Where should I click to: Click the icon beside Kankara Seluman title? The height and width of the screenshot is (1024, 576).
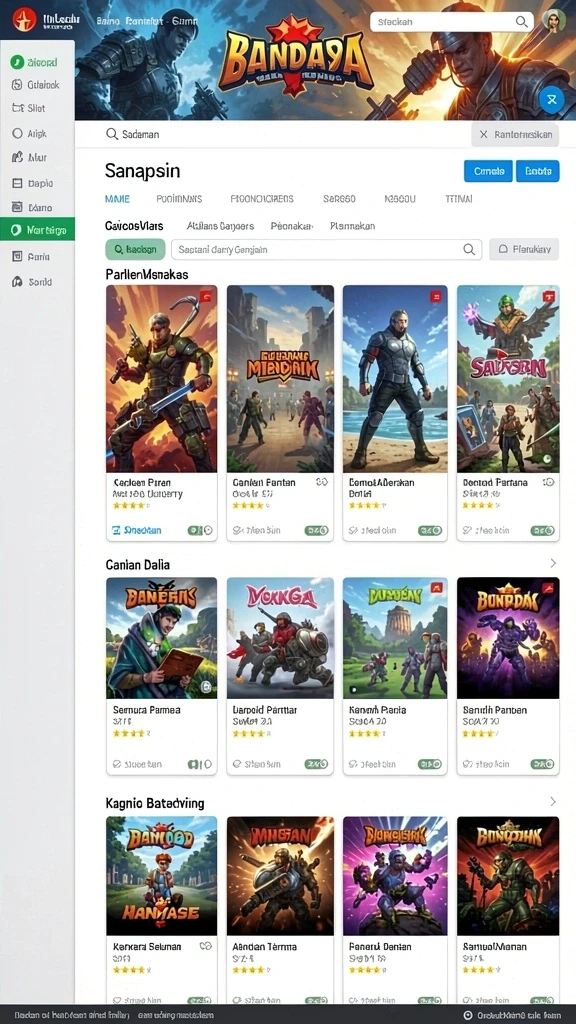pos(206,946)
